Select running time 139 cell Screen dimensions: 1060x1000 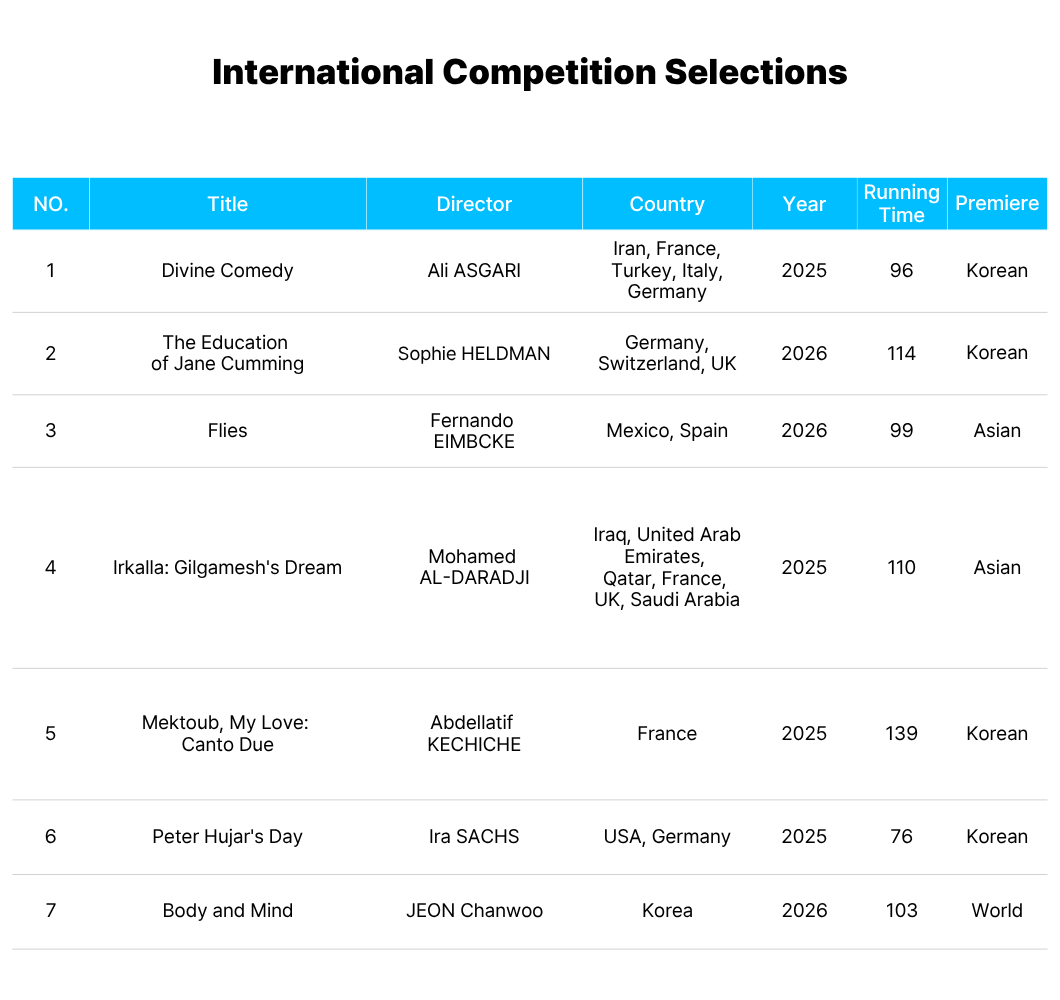click(x=901, y=734)
